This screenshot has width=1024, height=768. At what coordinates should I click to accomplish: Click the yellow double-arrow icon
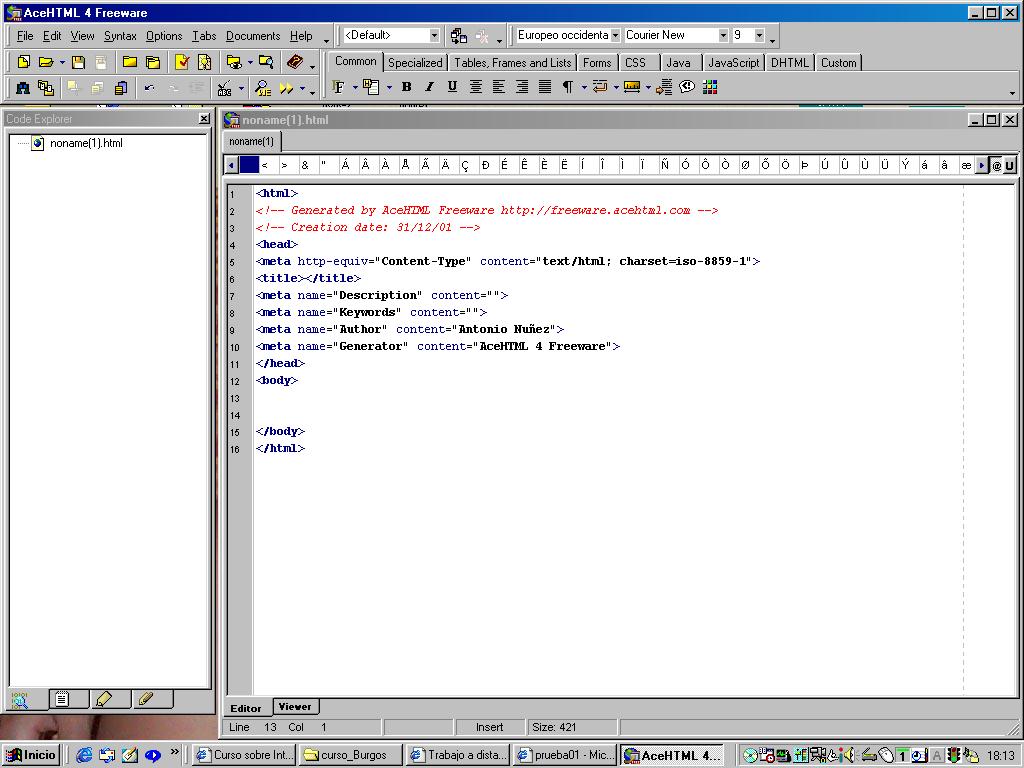(x=286, y=88)
